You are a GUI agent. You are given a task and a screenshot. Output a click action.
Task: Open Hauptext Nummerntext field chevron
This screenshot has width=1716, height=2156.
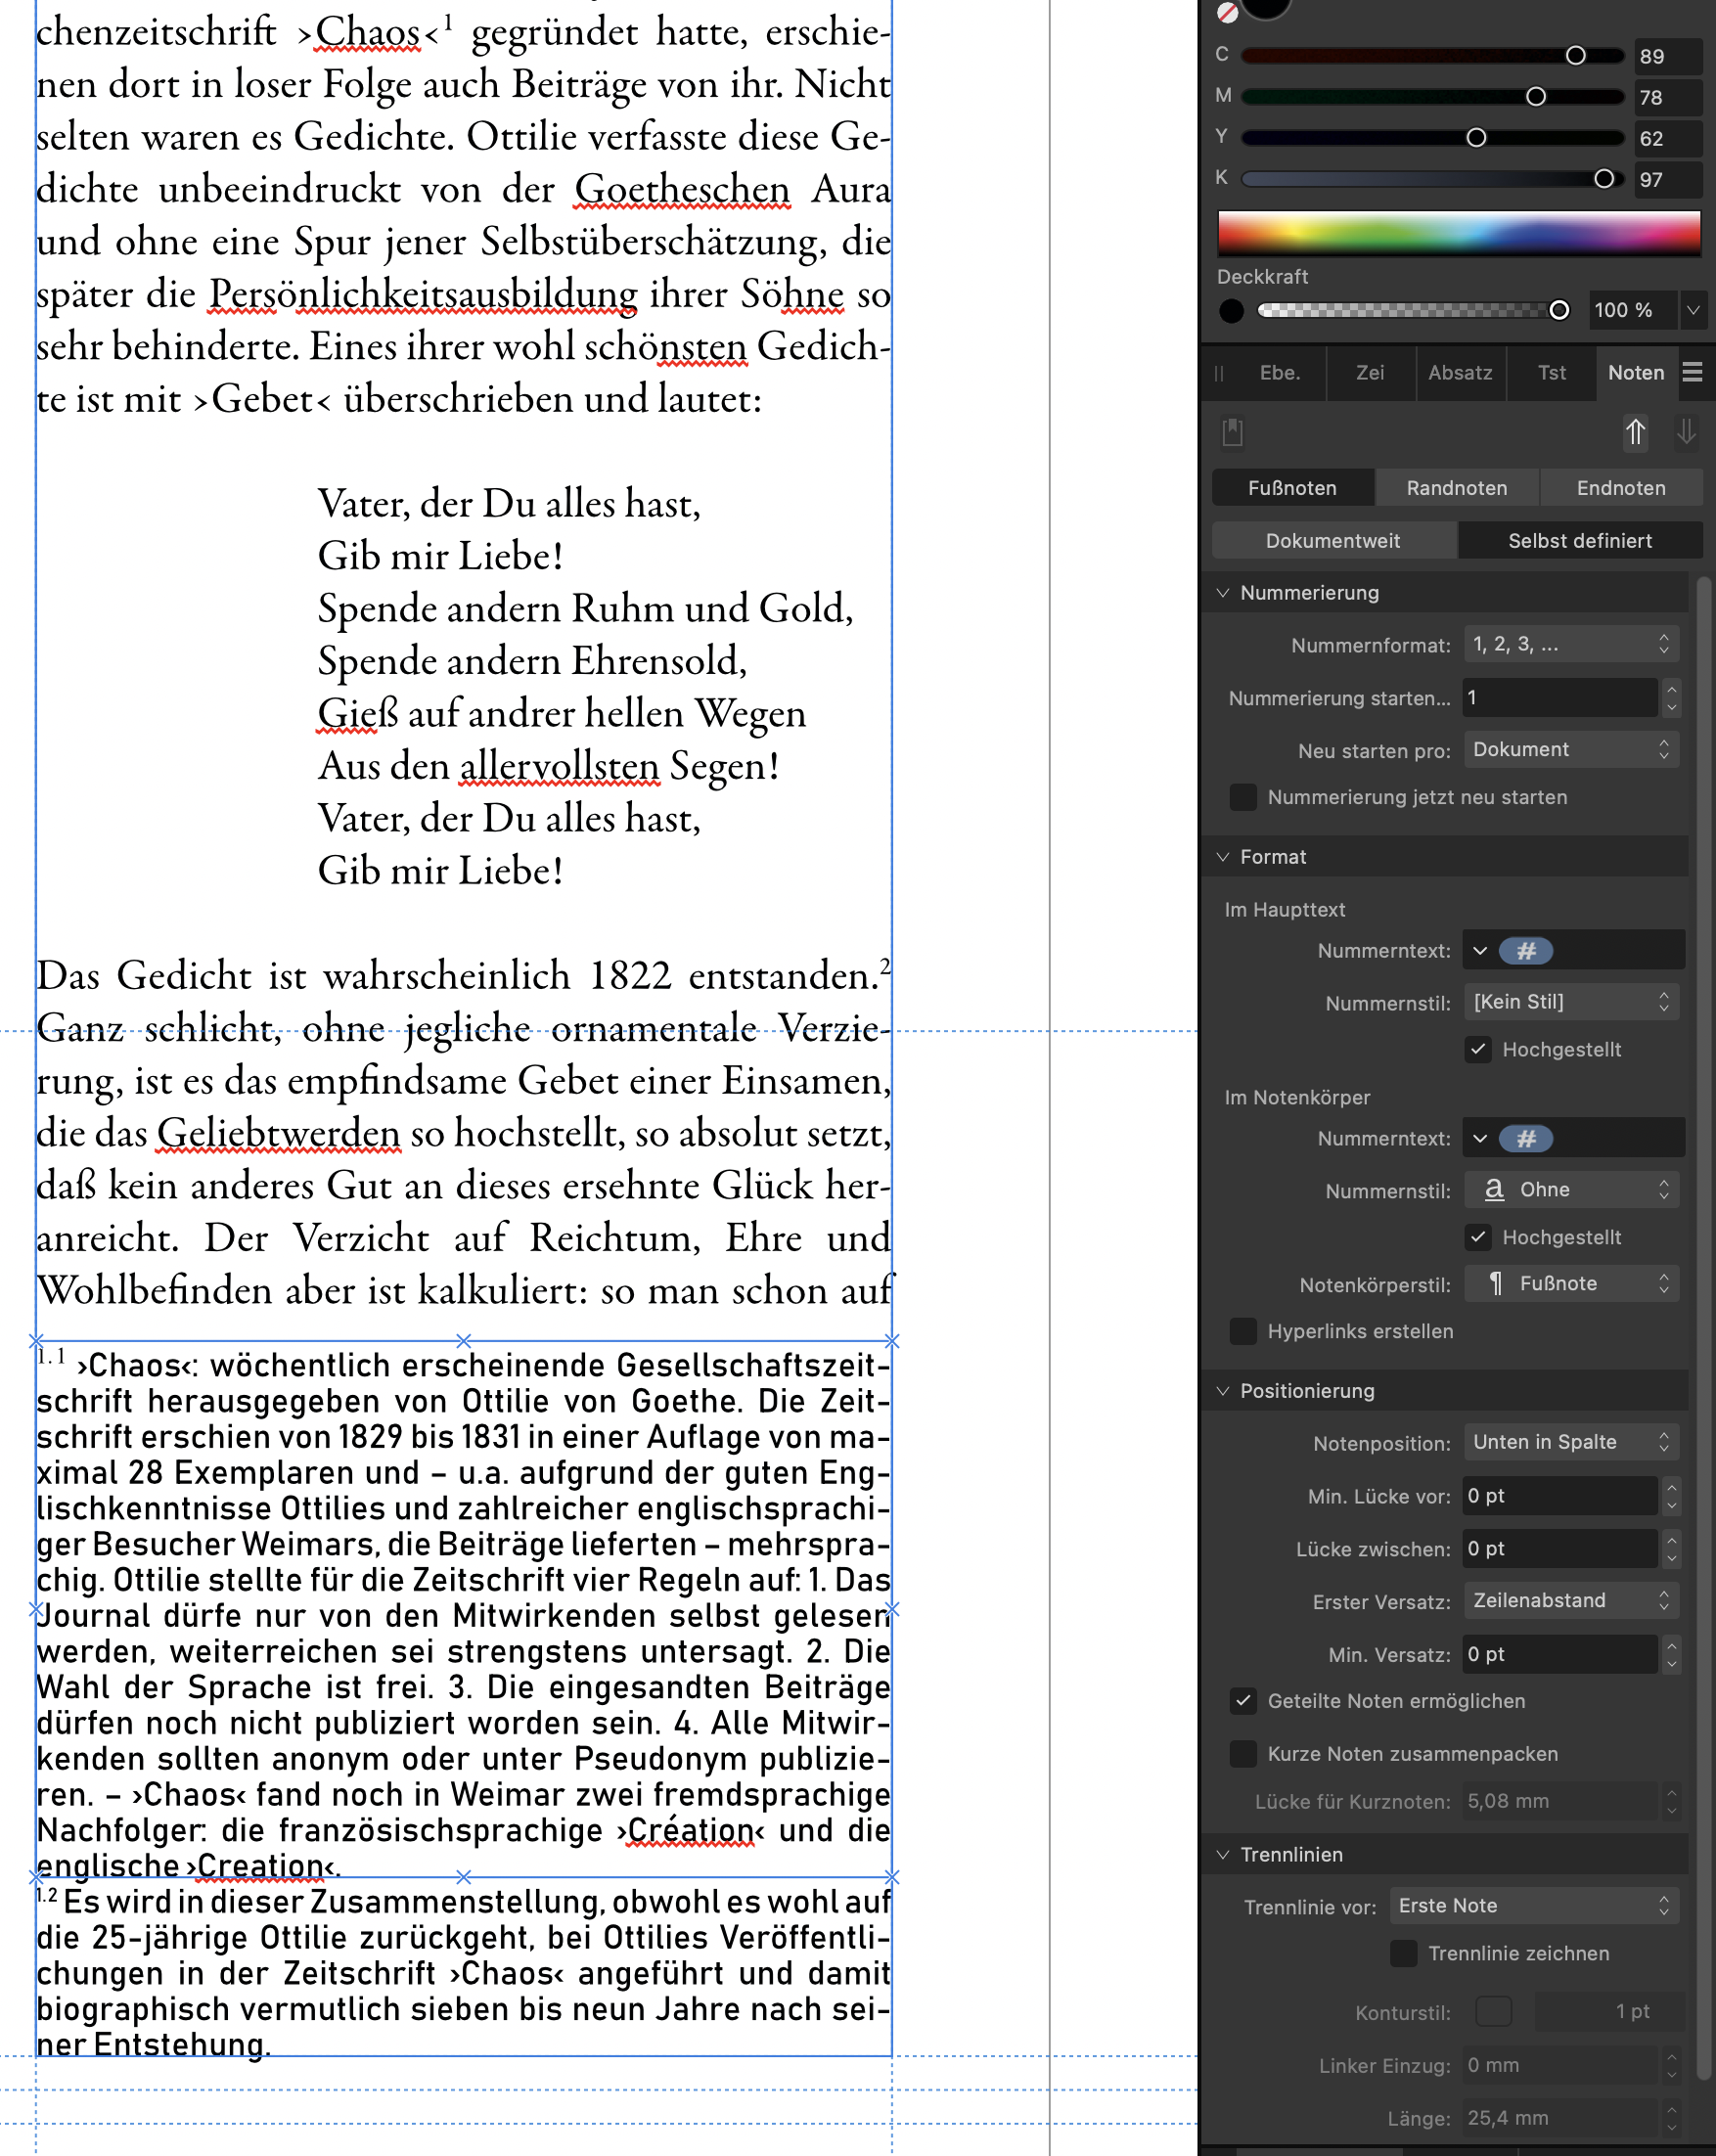pos(1480,951)
